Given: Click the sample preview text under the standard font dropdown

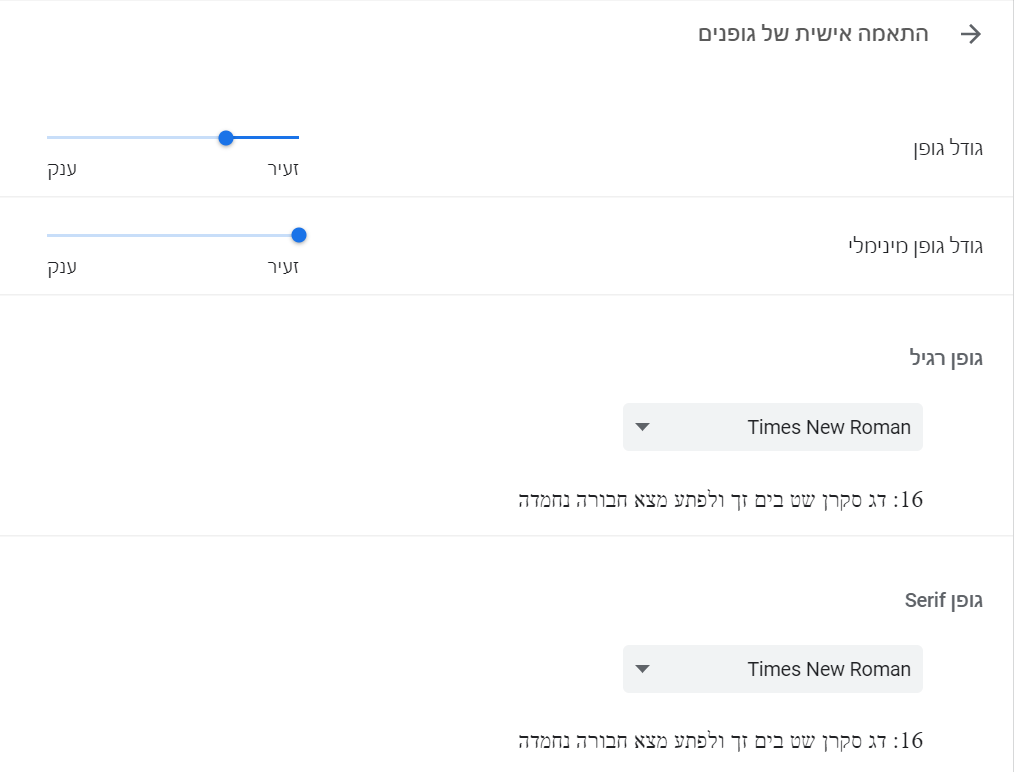Looking at the screenshot, I should pyautogui.click(x=720, y=499).
